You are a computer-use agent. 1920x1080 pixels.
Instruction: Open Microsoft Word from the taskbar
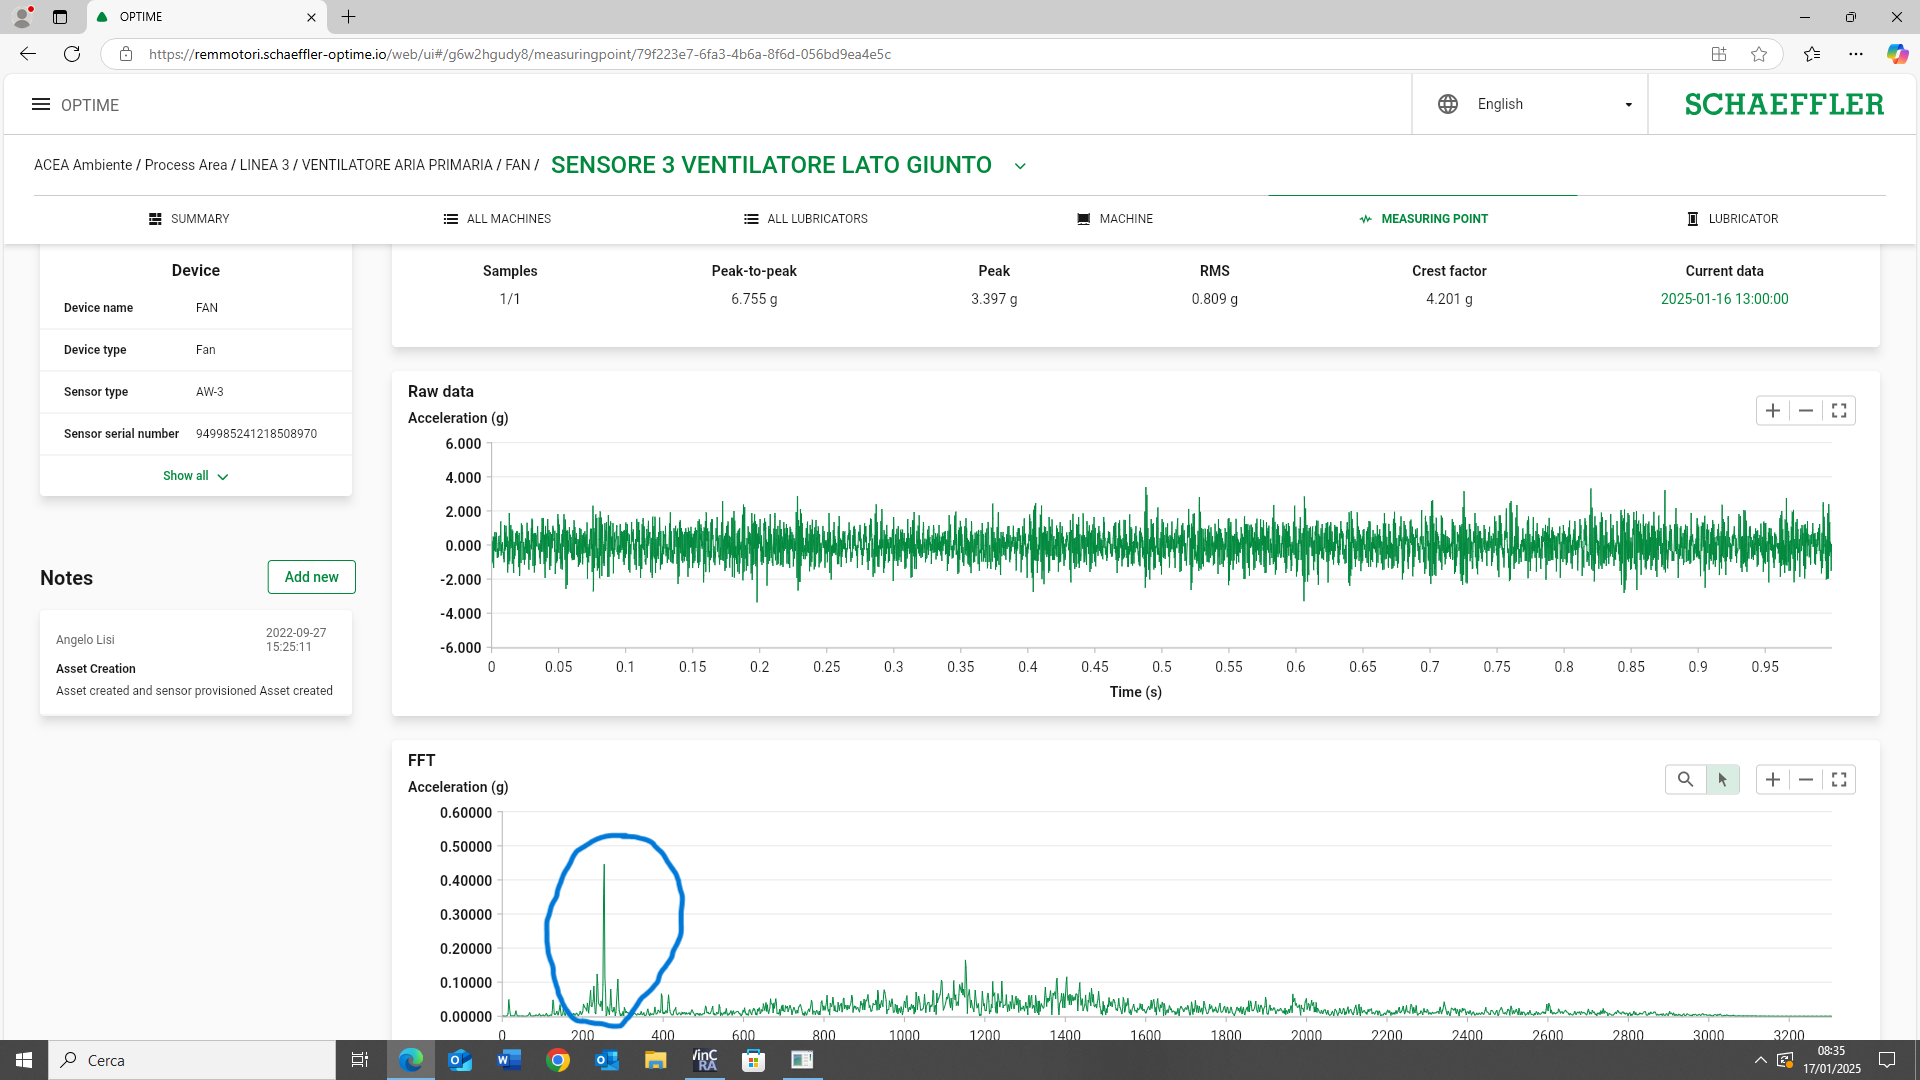point(509,1060)
